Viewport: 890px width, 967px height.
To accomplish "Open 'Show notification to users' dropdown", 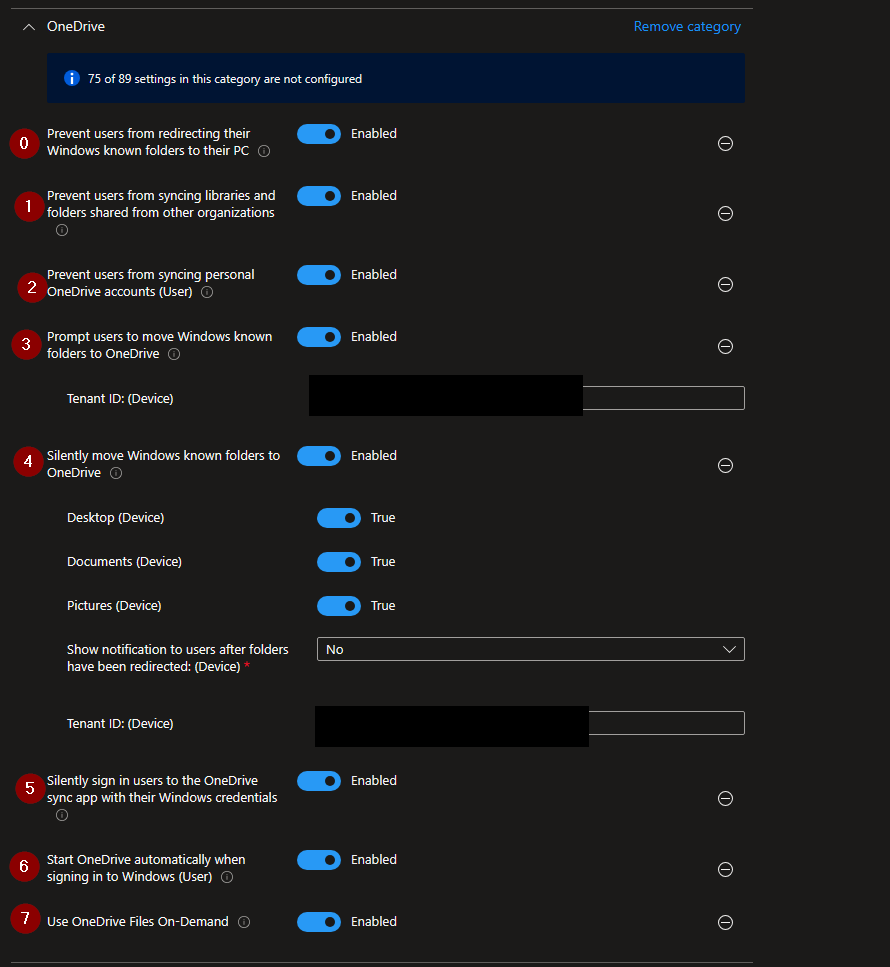I will click(x=530, y=649).
